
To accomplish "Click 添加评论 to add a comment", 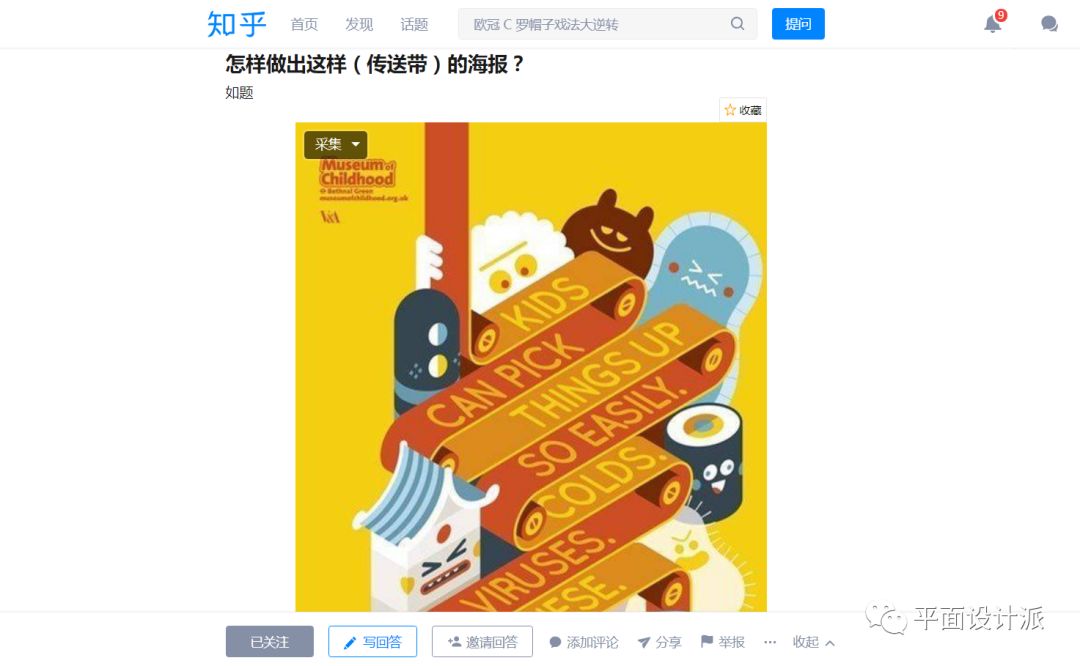I will point(583,642).
